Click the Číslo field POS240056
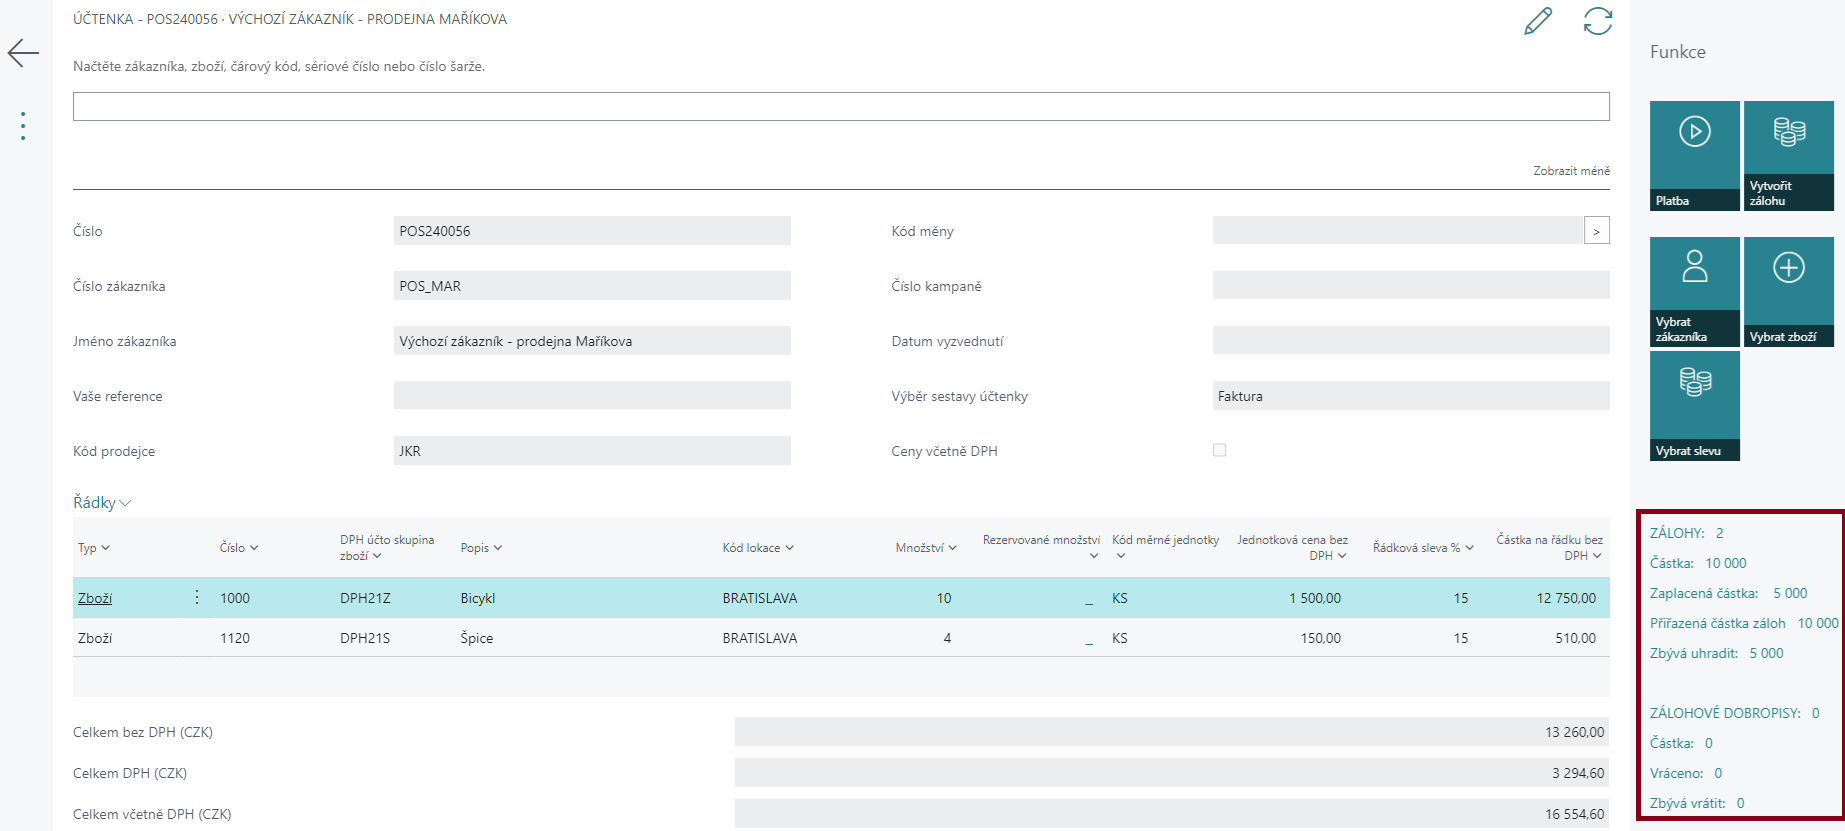This screenshot has width=1845, height=831. pos(592,231)
